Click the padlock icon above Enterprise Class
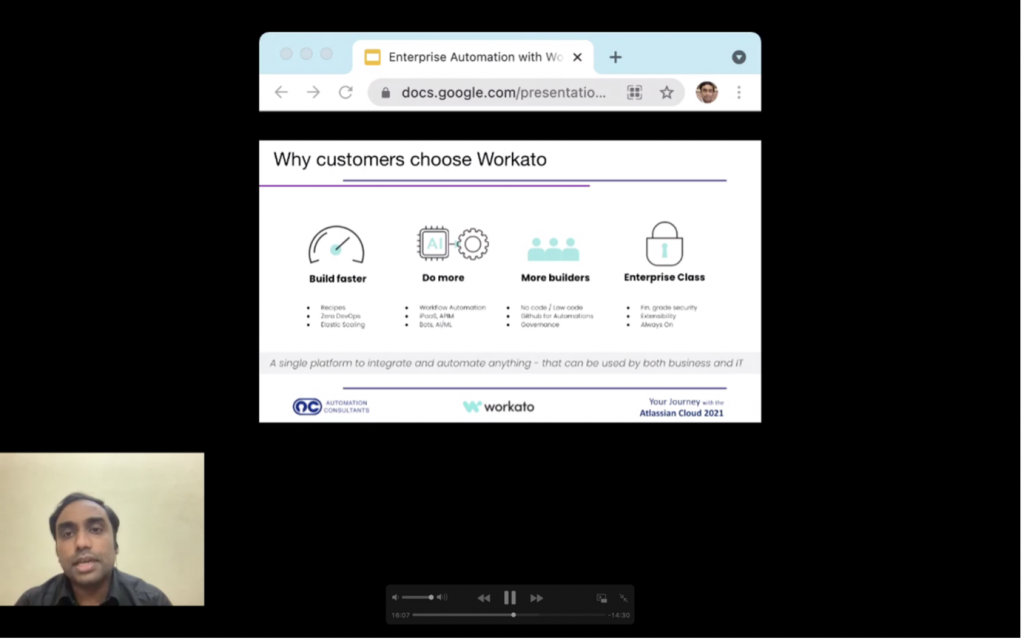Viewport: 1024px width, 641px height. click(664, 243)
